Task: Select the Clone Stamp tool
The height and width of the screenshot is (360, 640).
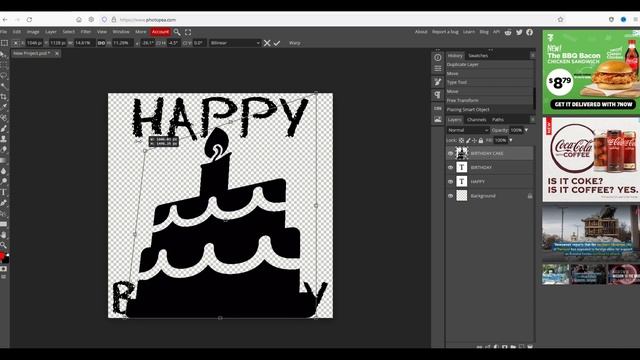Action: point(4,139)
